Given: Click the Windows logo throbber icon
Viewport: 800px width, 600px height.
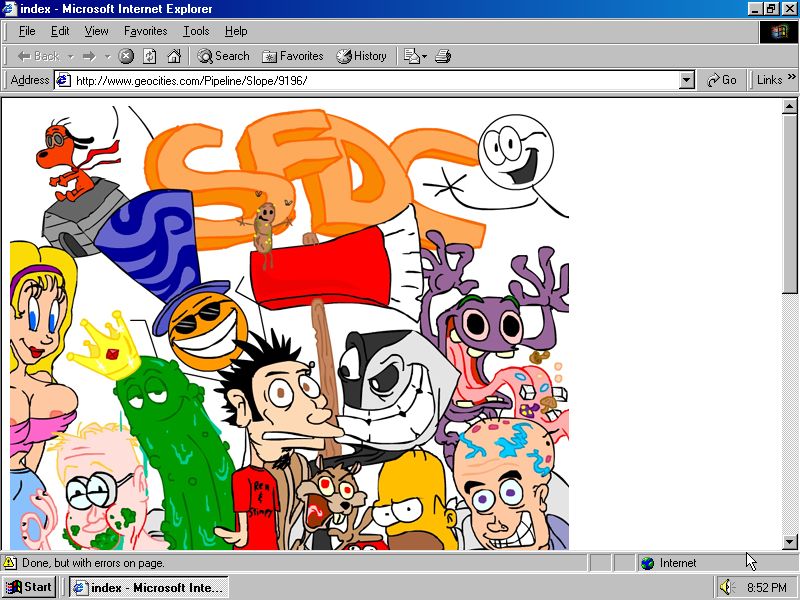Looking at the screenshot, I should pyautogui.click(x=779, y=32).
